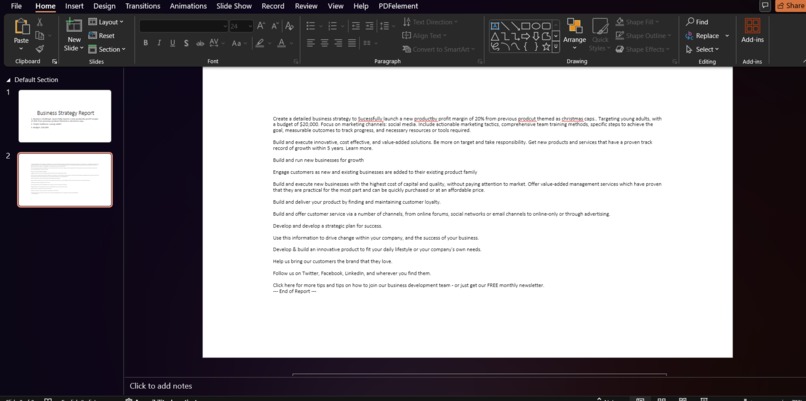Image resolution: width=806 pixels, height=401 pixels.
Task: Switch to the PDFelement tab
Action: [x=398, y=6]
